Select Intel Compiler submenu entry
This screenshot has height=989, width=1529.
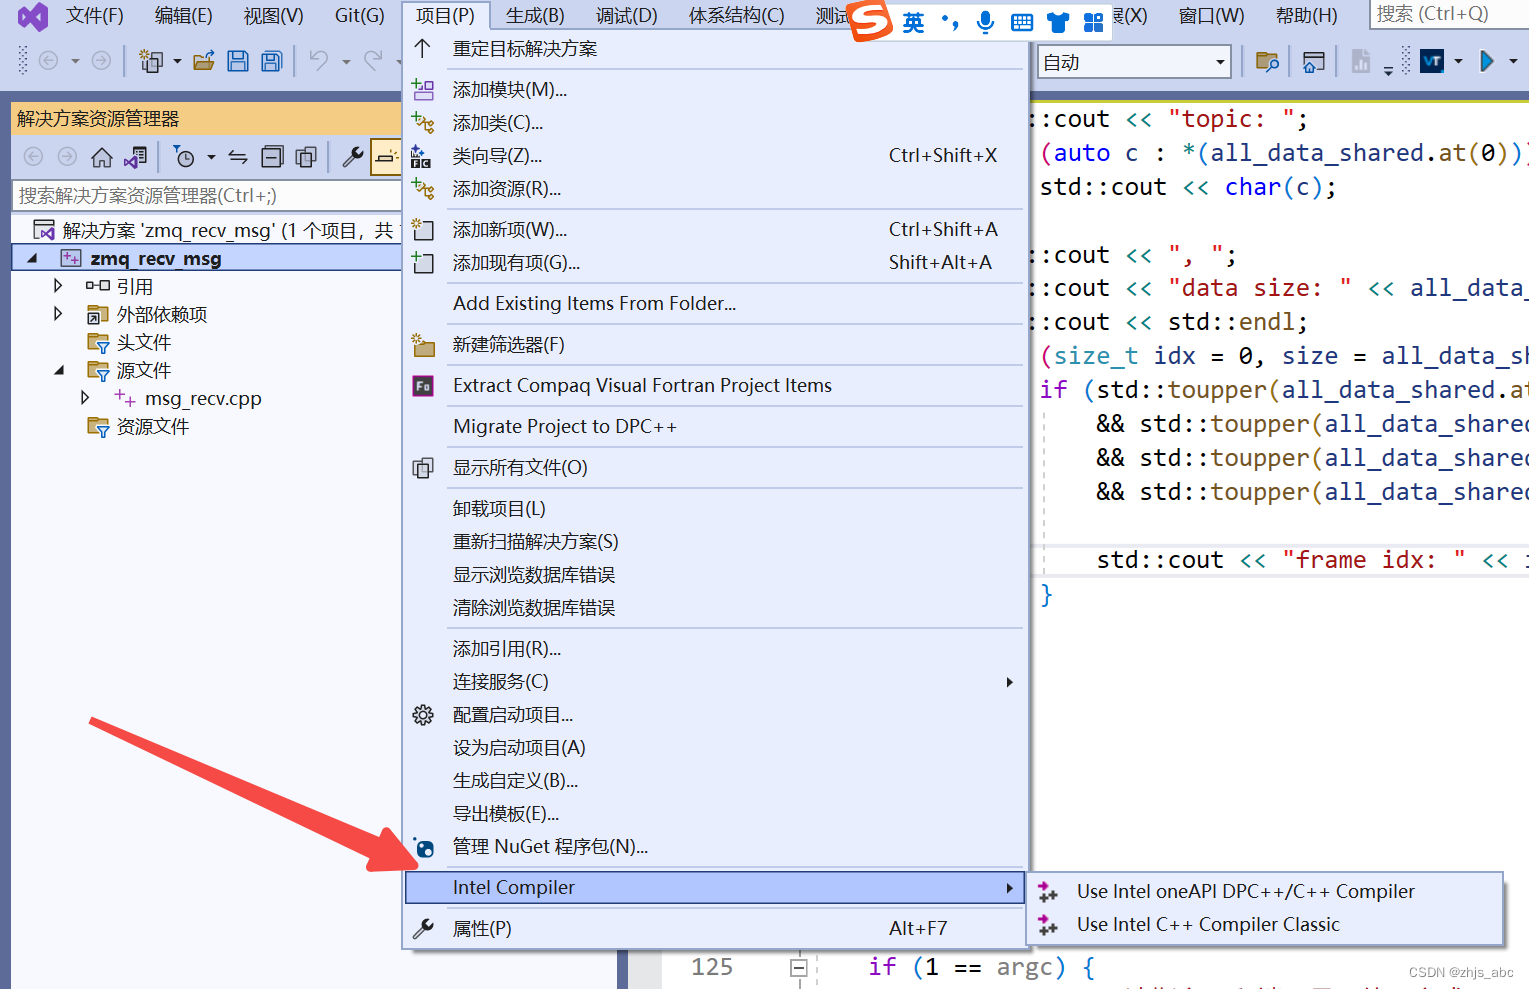[x=714, y=887]
